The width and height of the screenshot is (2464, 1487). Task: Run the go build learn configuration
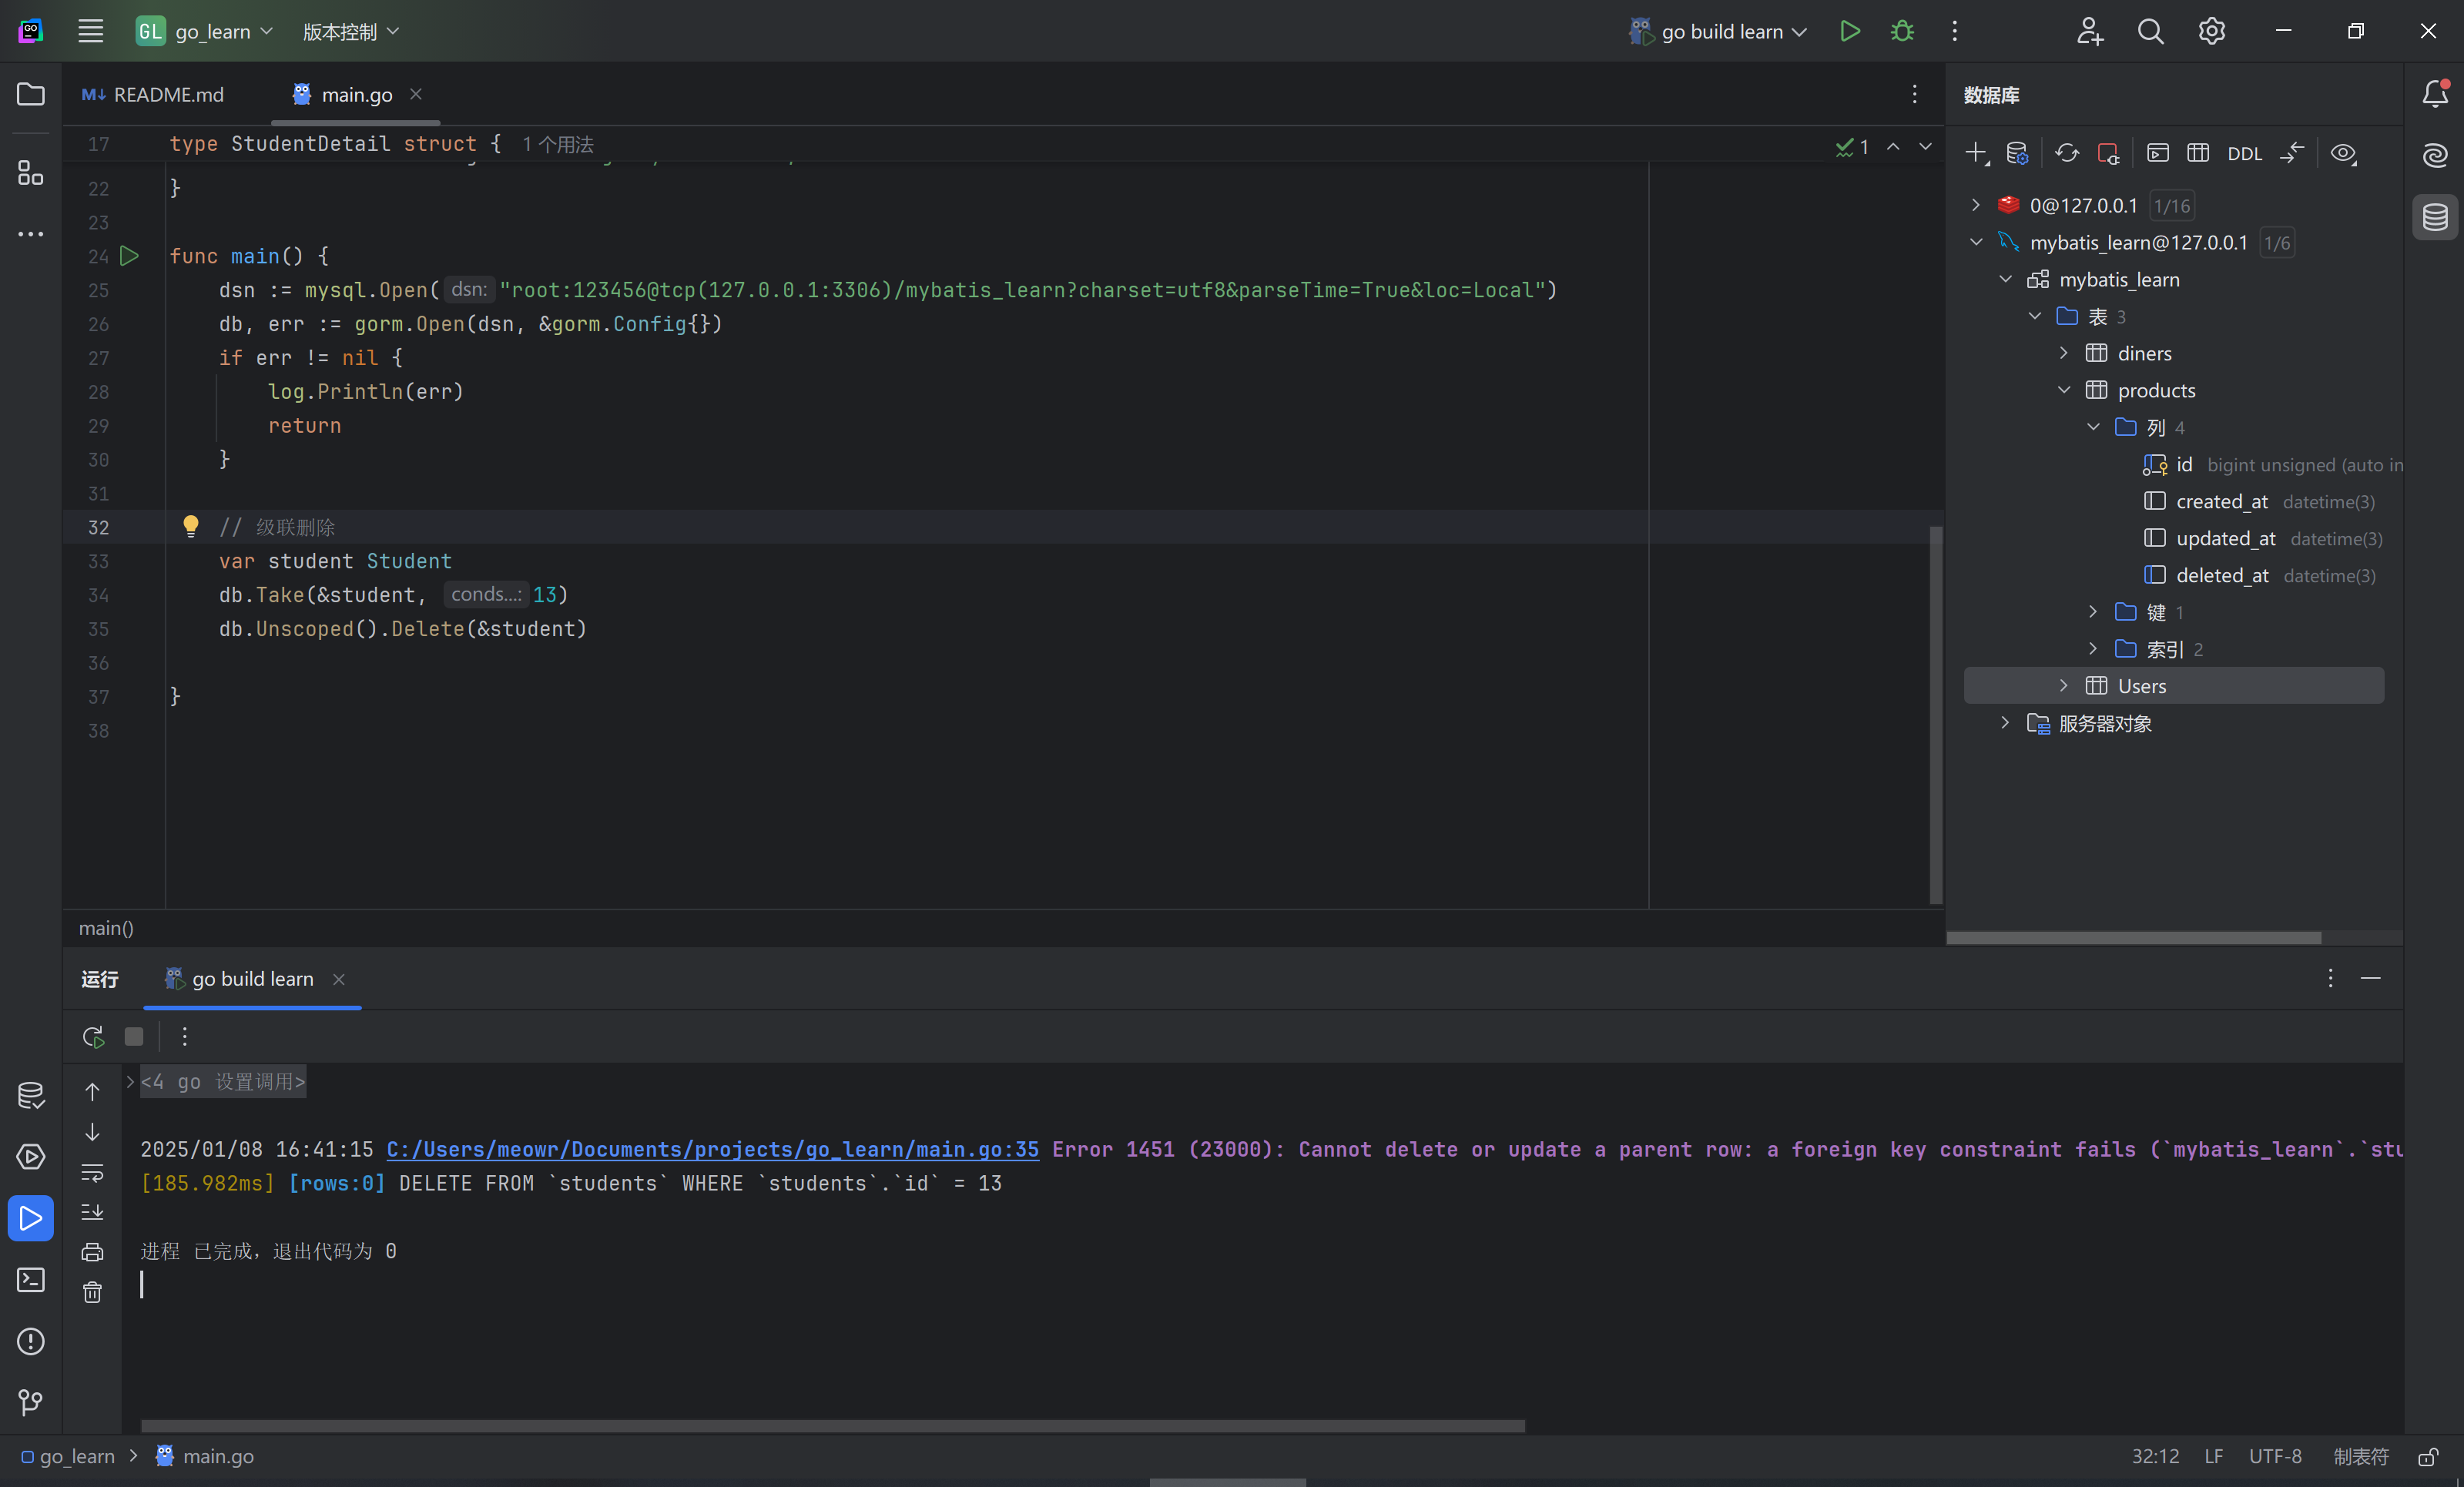click(1850, 31)
